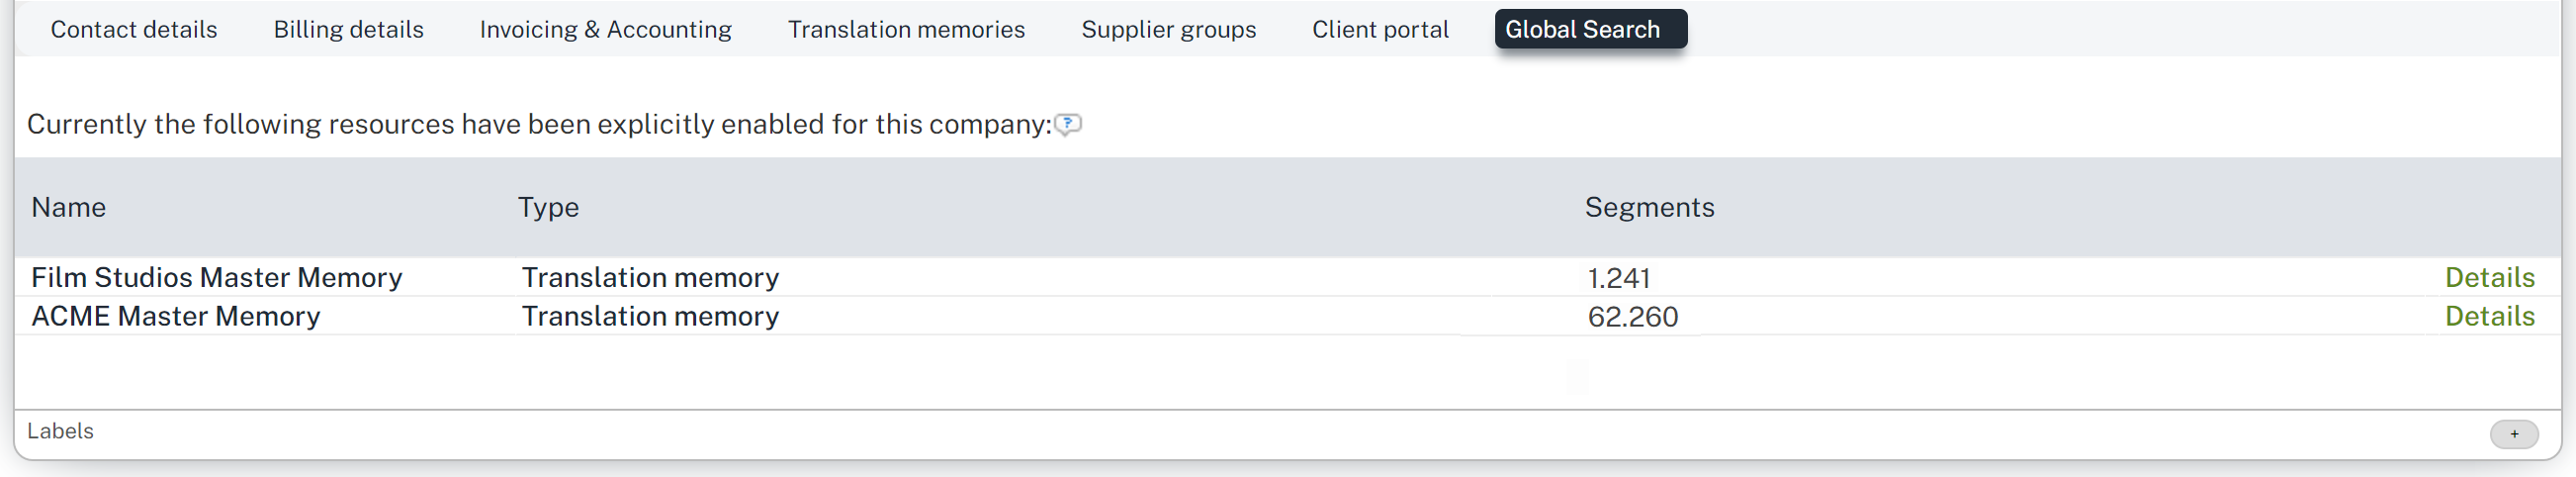Click the Labels section title

[60, 431]
